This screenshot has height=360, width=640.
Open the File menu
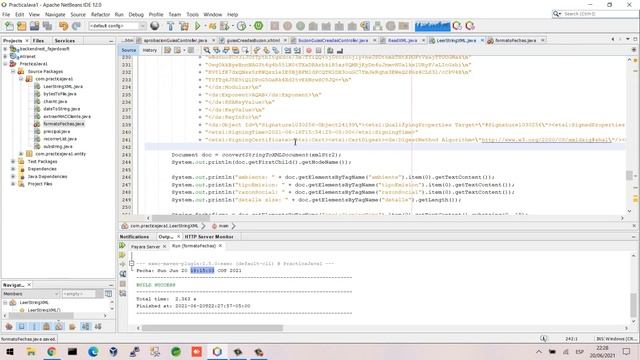(6, 14)
